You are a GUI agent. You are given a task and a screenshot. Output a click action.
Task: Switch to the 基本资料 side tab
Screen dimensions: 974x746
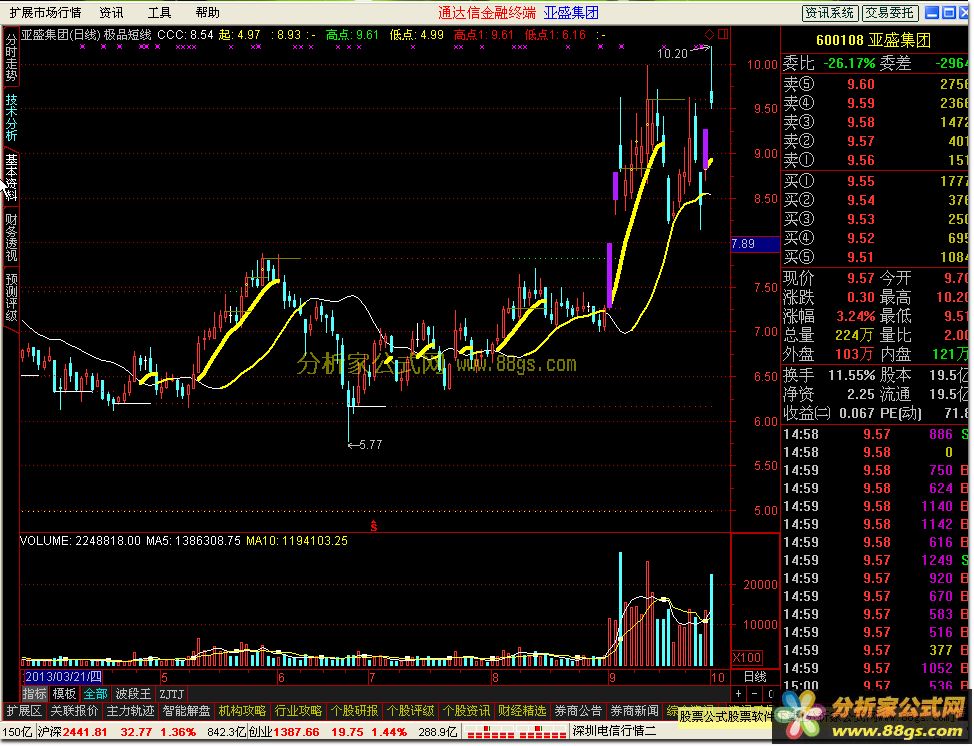(x=11, y=177)
